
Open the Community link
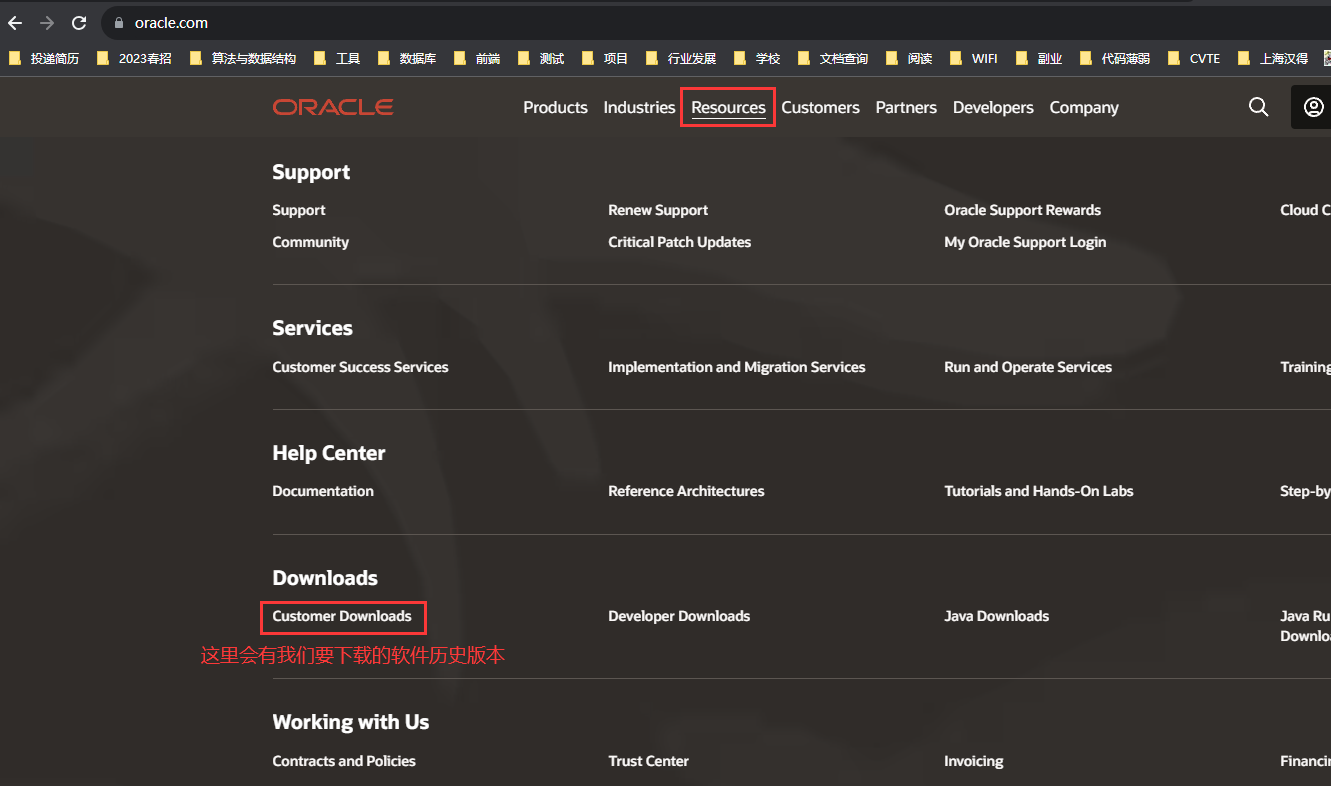310,242
